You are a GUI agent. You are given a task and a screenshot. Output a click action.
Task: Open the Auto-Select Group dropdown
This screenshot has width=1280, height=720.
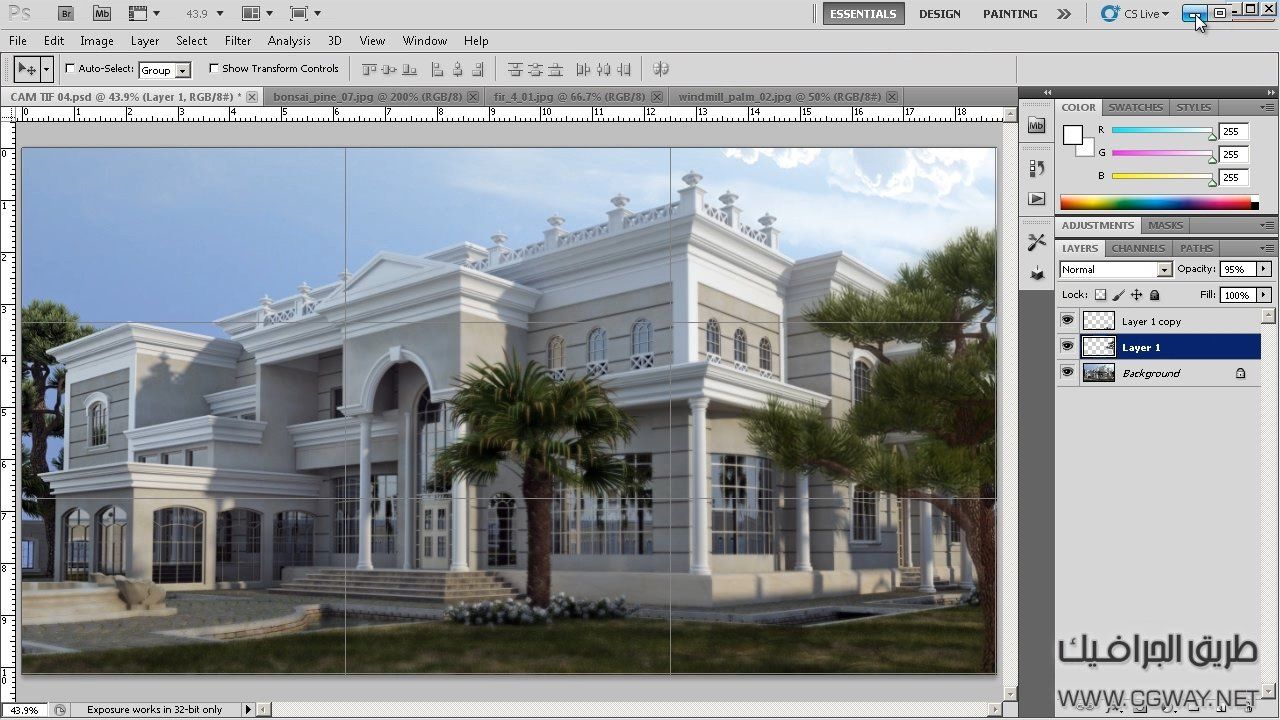(x=183, y=70)
